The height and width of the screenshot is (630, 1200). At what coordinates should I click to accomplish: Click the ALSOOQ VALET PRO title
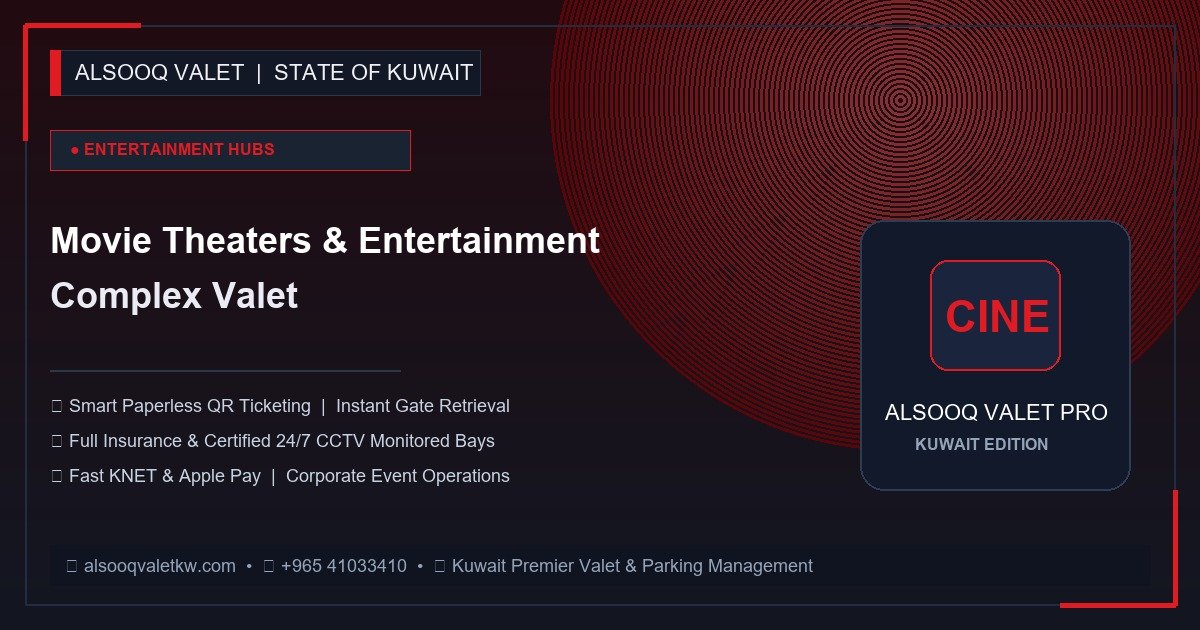[x=996, y=412]
